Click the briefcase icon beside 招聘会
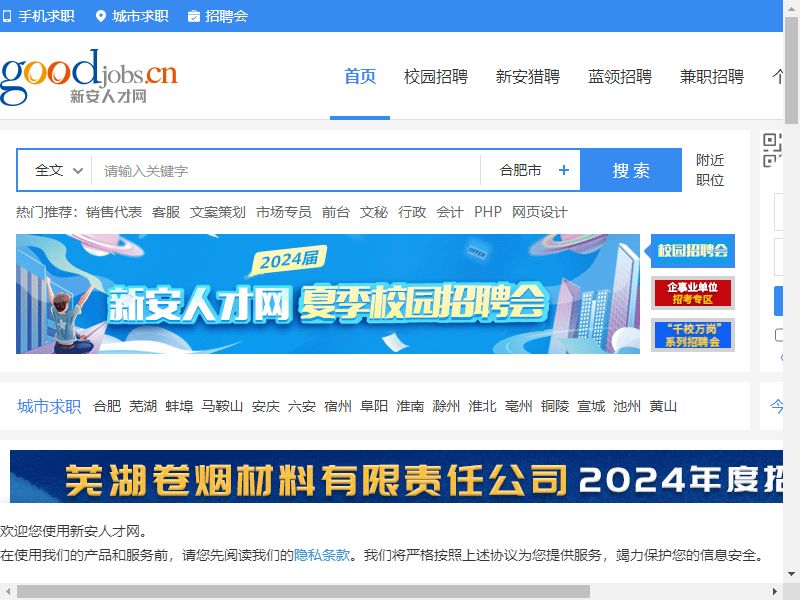 pos(194,16)
